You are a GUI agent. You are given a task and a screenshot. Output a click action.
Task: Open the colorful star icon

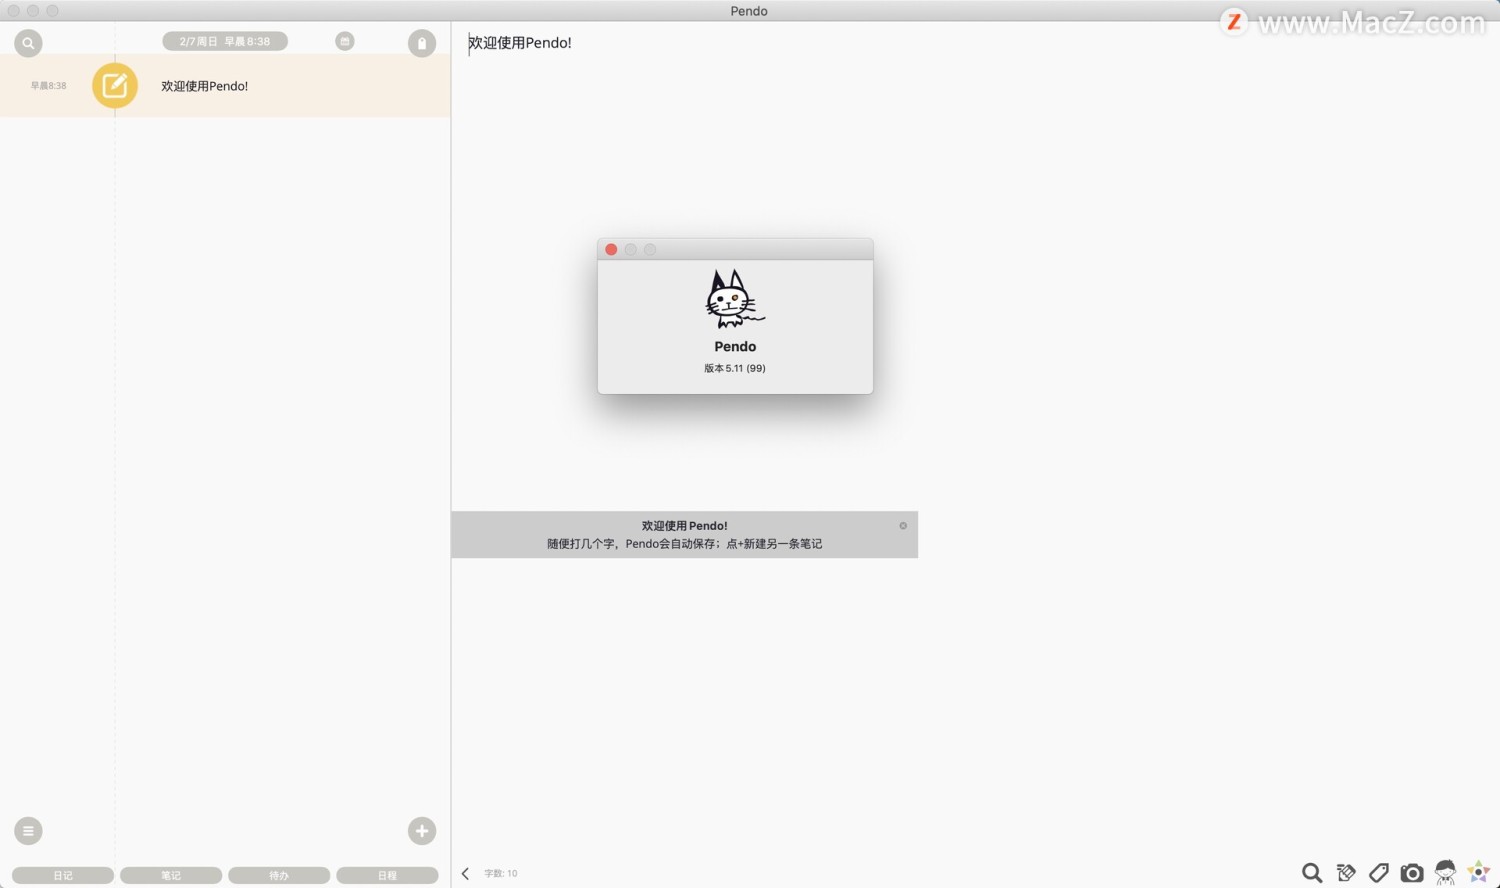[1479, 873]
